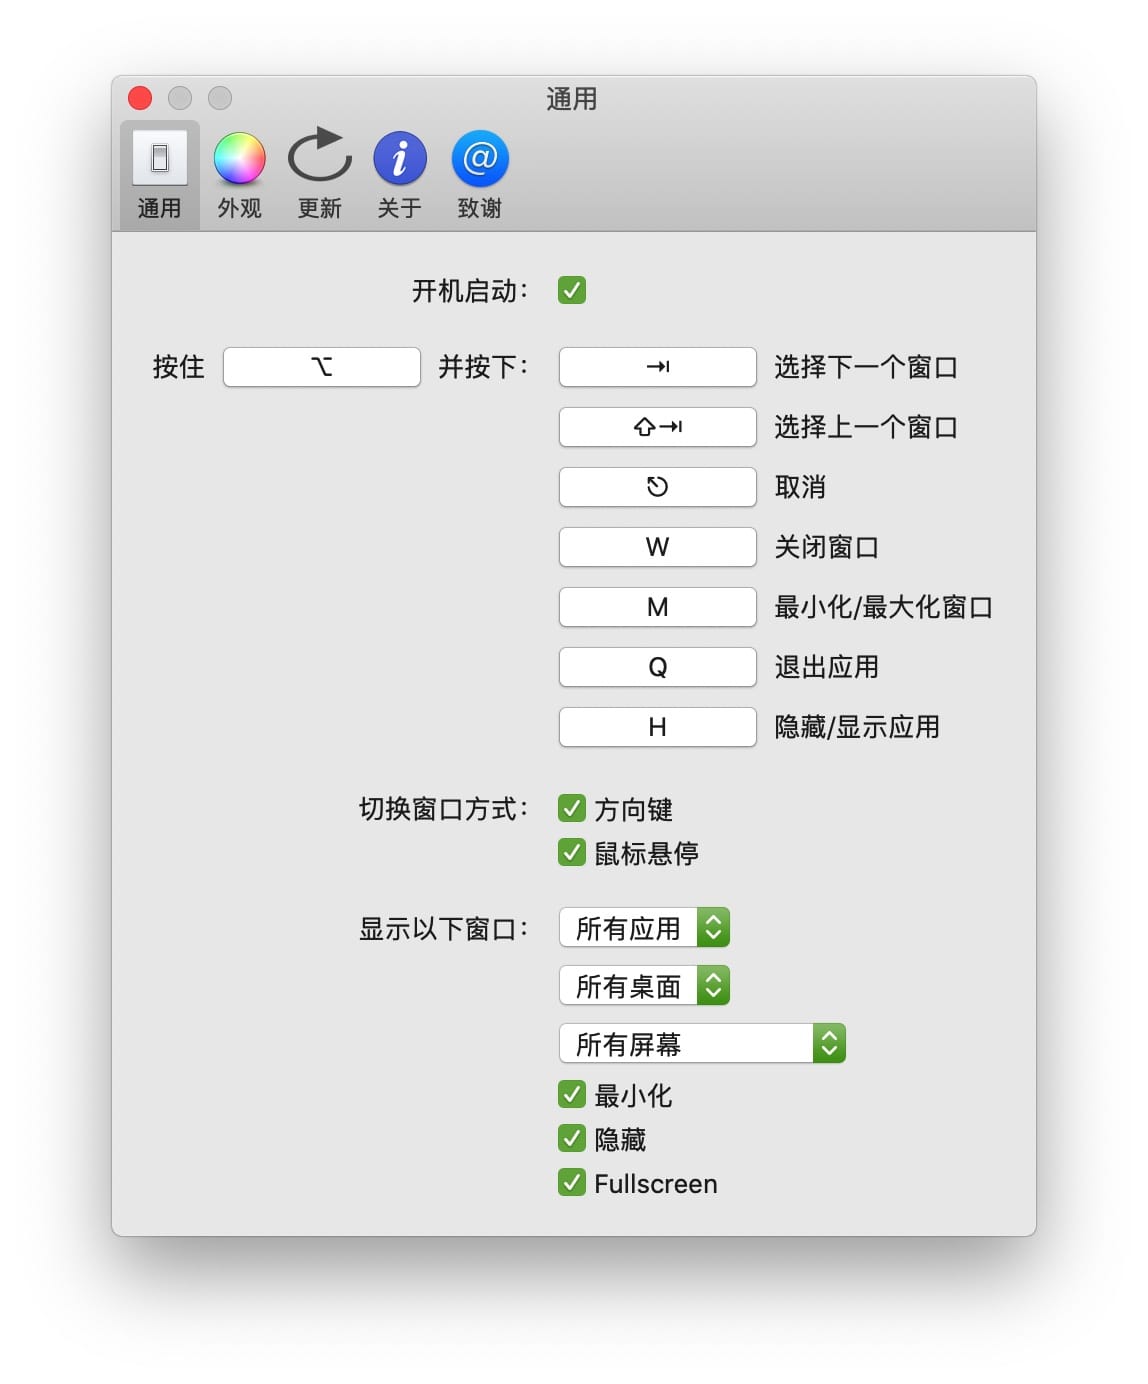Uncheck the Fullscreen checkbox
Image resolution: width=1148 pixels, height=1384 pixels.
[x=572, y=1183]
